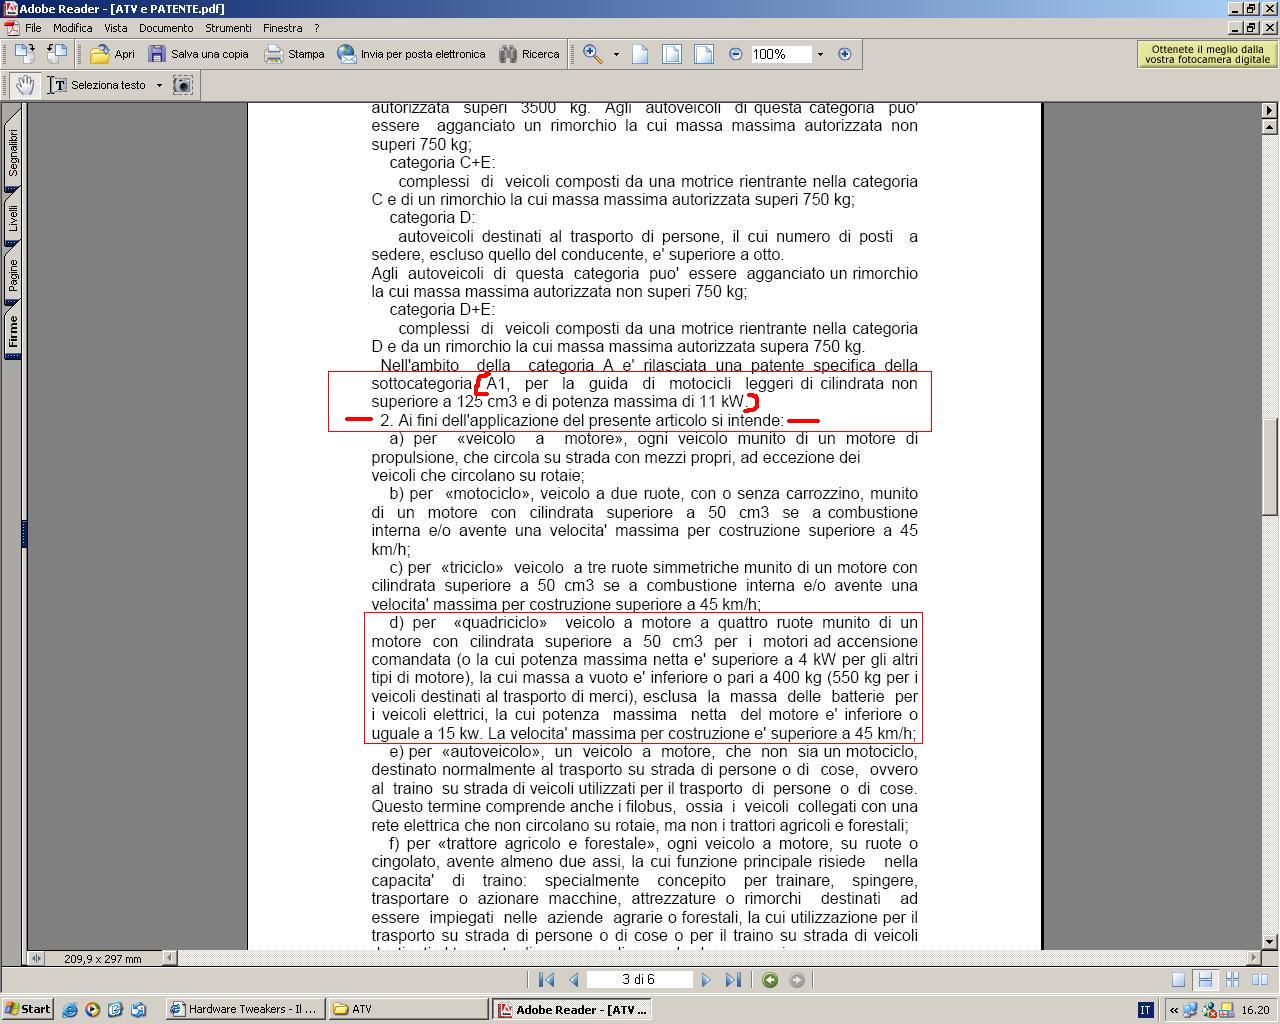Switch to single page layout
The width and height of the screenshot is (1280, 1024).
click(x=1178, y=980)
